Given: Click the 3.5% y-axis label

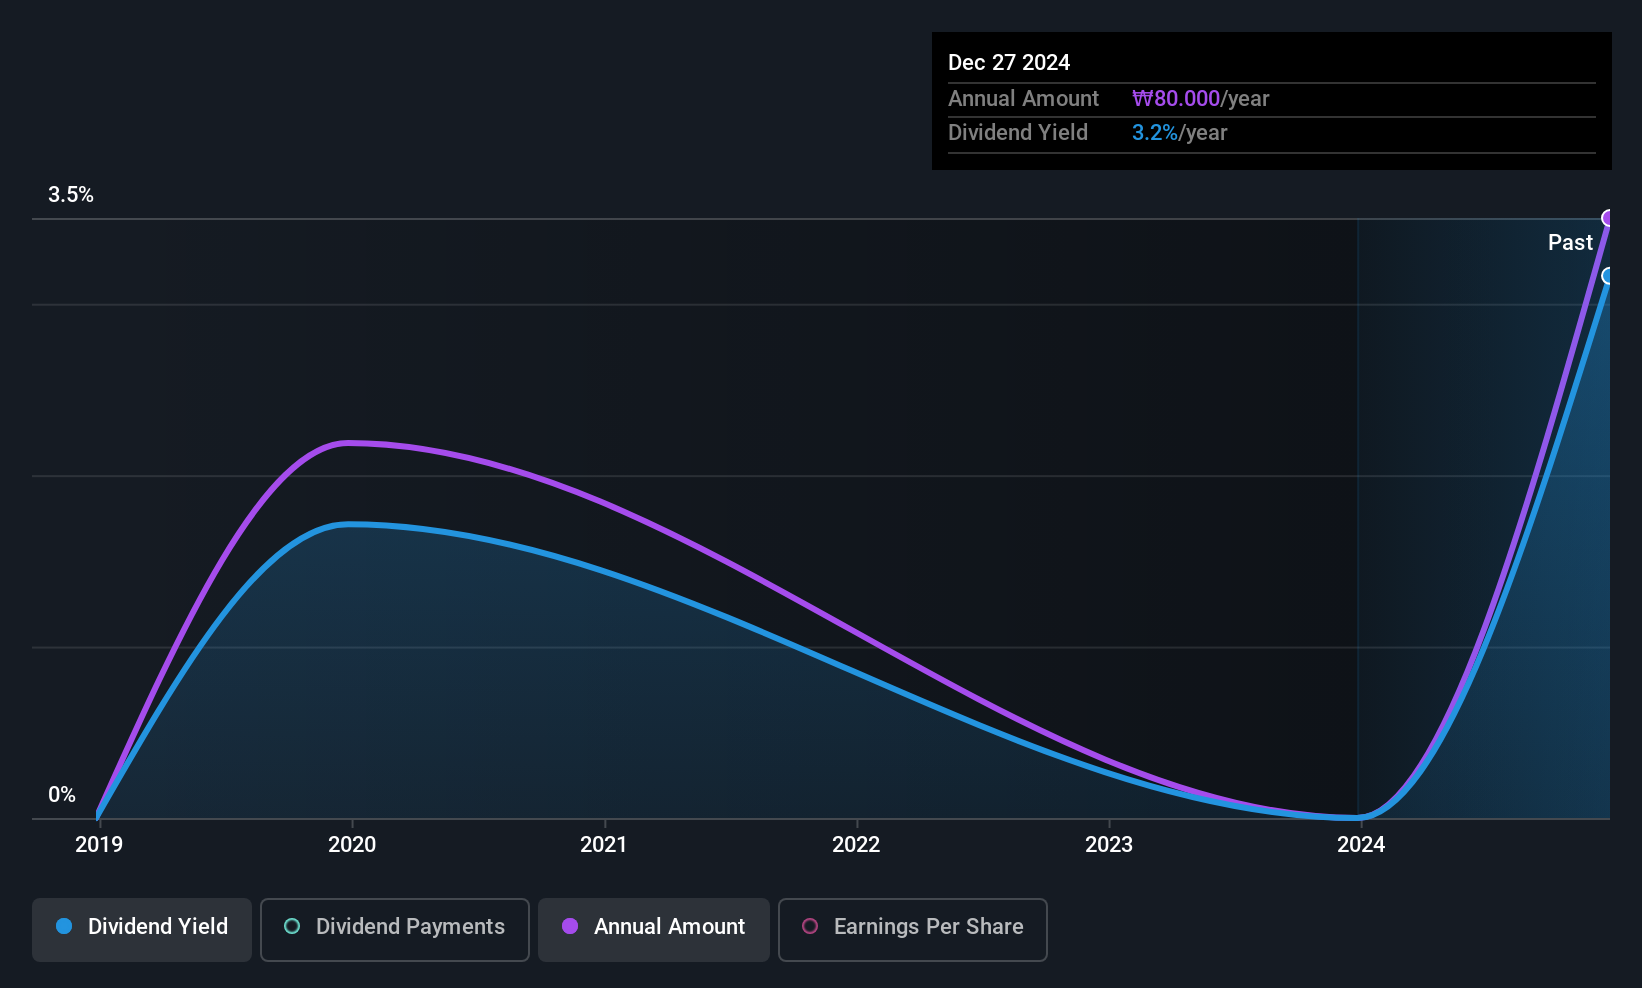Looking at the screenshot, I should click(71, 195).
